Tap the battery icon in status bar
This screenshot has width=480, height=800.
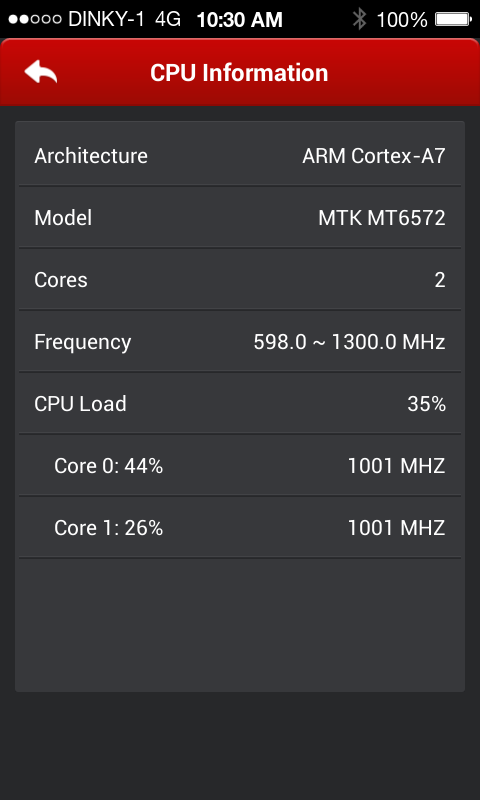453,19
